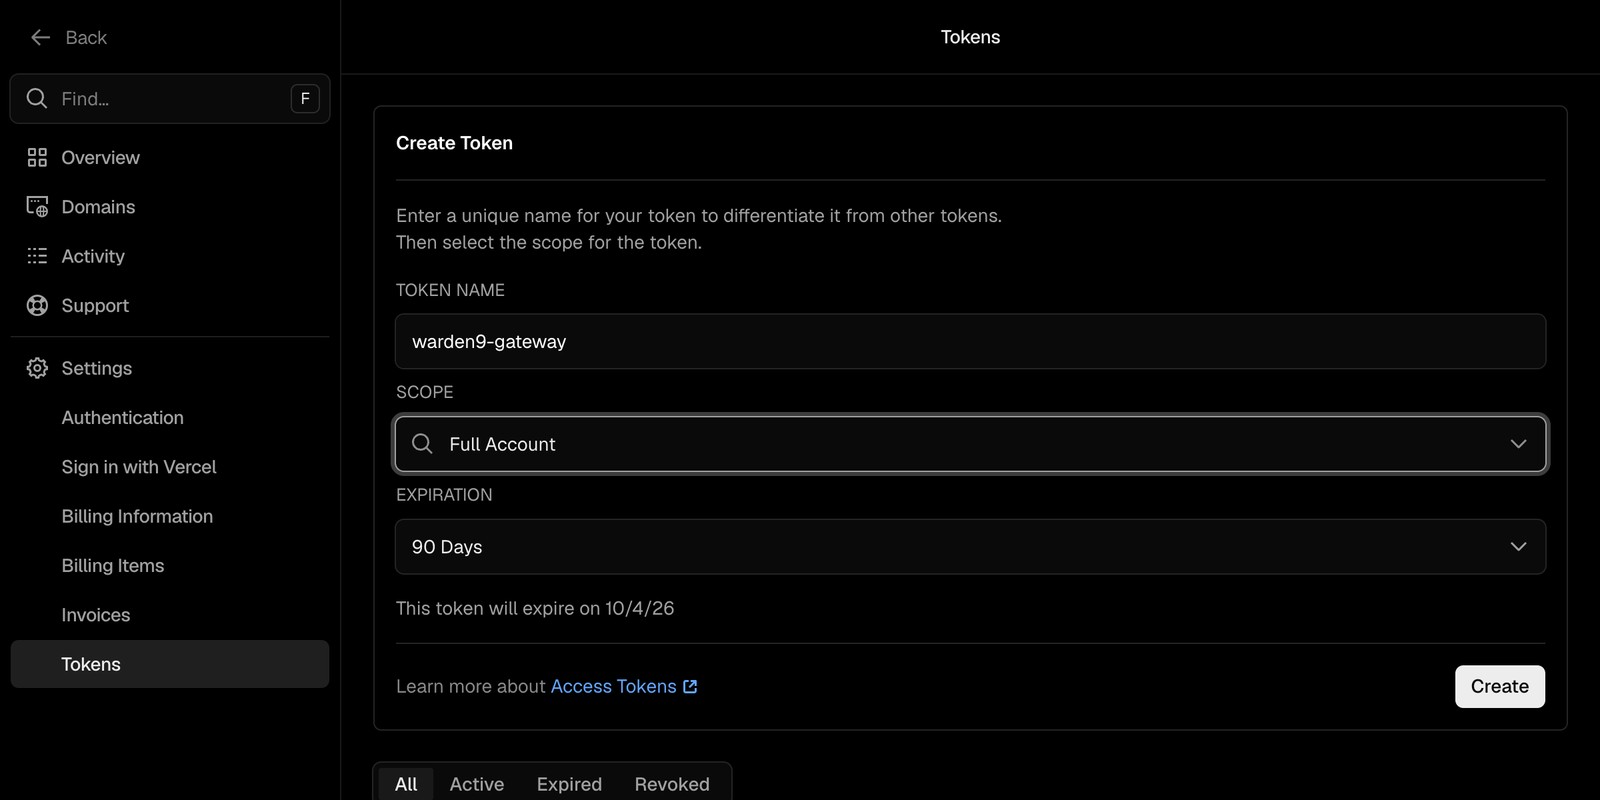1600x800 pixels.
Task: Open Invoices page
Action: (170, 615)
